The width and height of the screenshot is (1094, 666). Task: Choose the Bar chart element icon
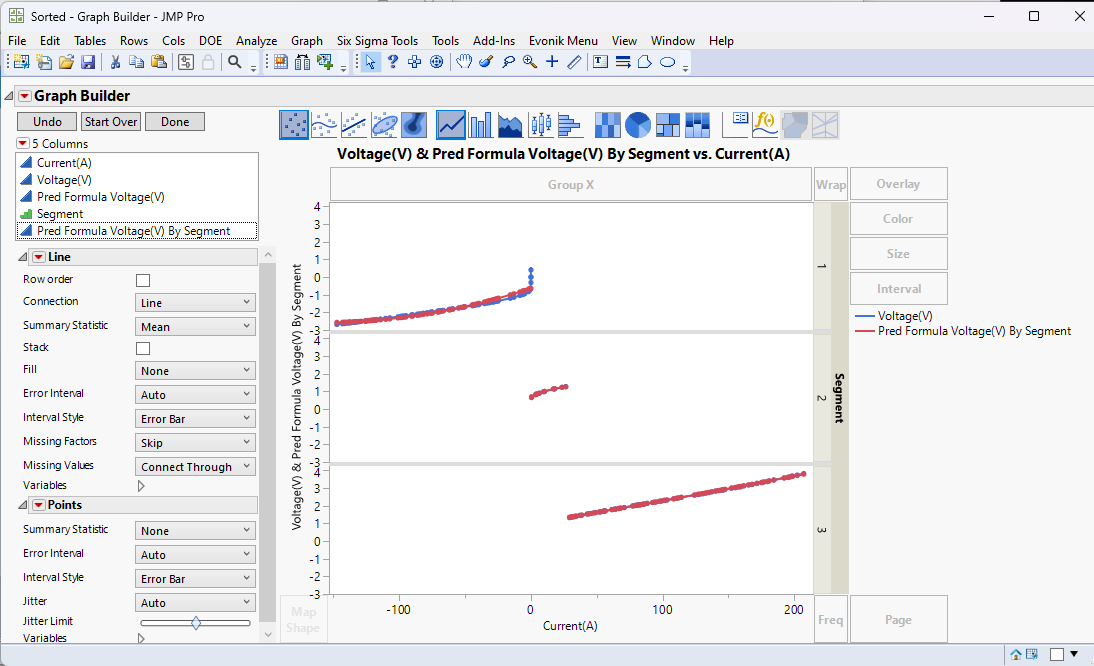pyautogui.click(x=481, y=125)
